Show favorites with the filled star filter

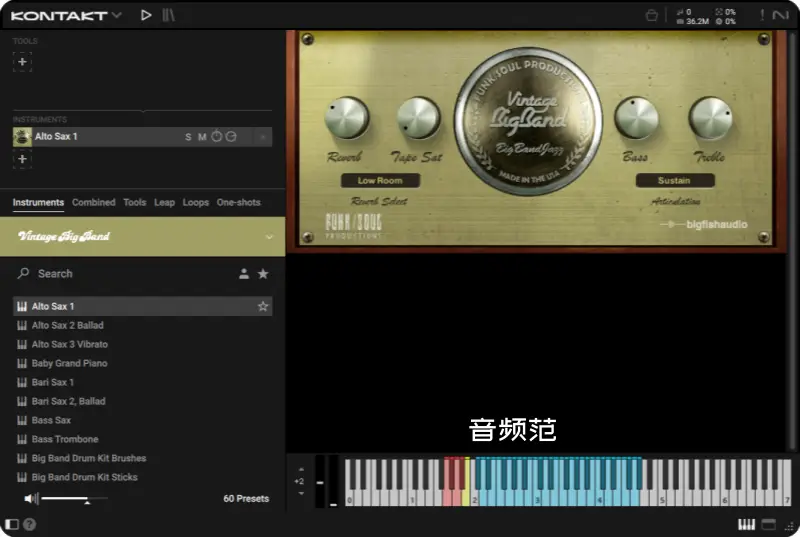[263, 274]
